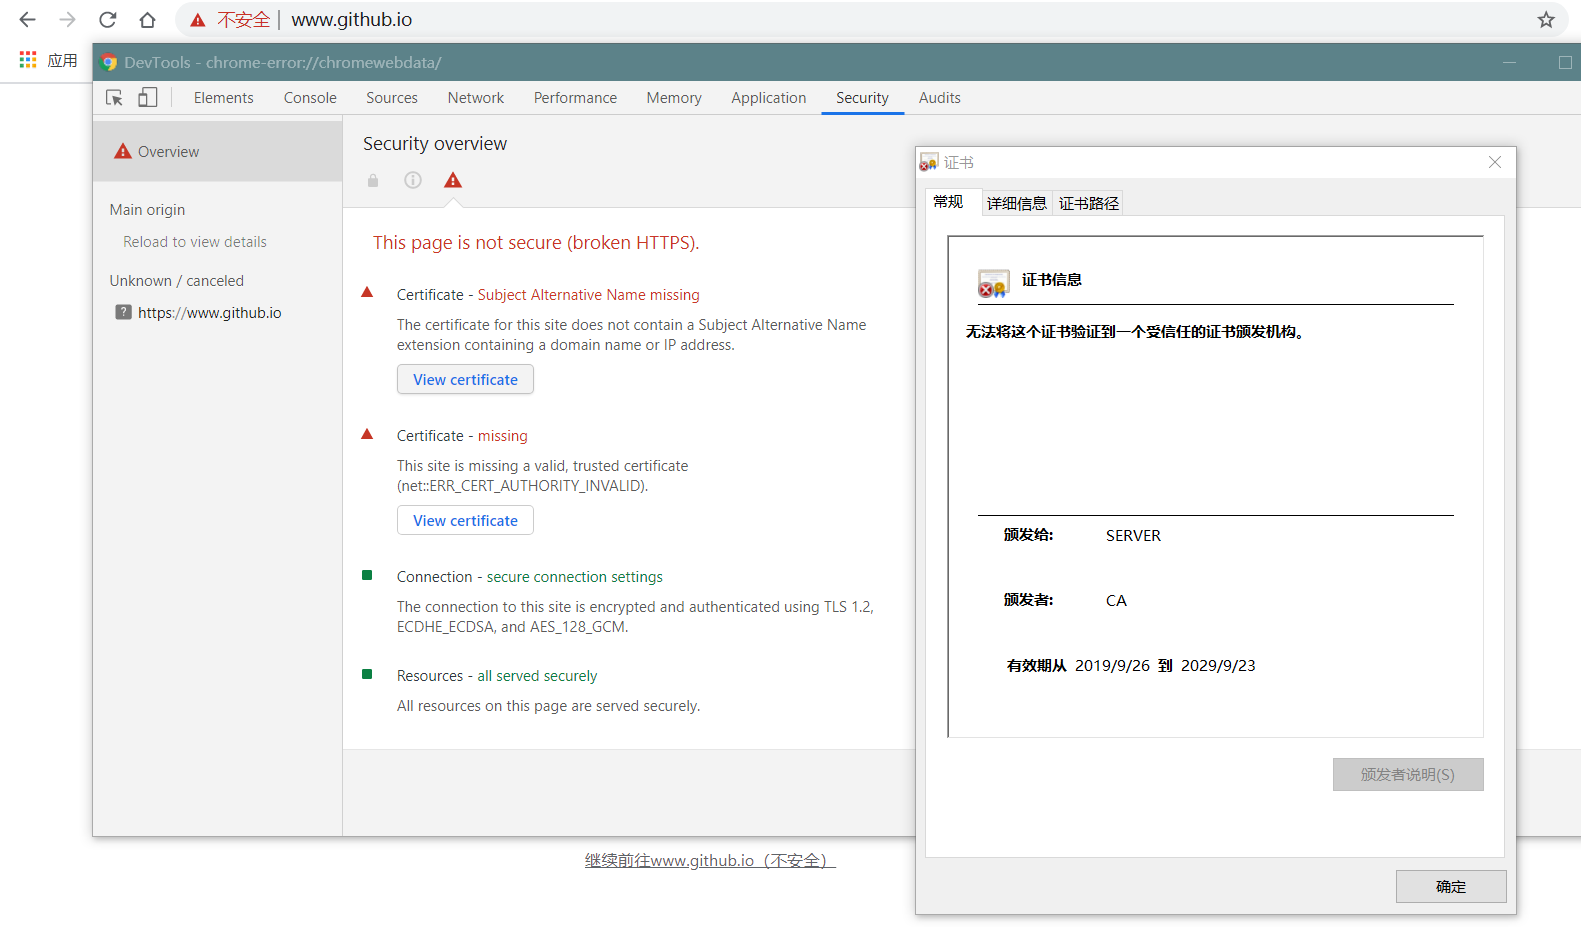Click the browser back arrow
The height and width of the screenshot is (927, 1581).
[27, 20]
